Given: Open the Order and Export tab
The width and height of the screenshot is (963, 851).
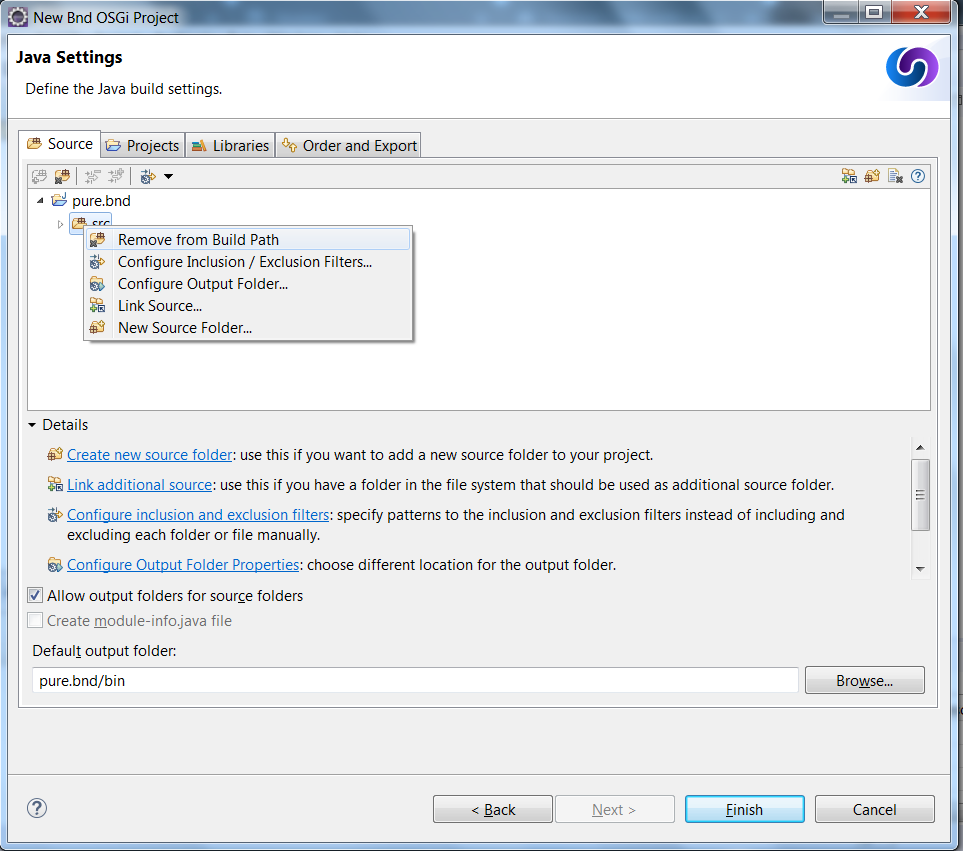Looking at the screenshot, I should [x=348, y=144].
